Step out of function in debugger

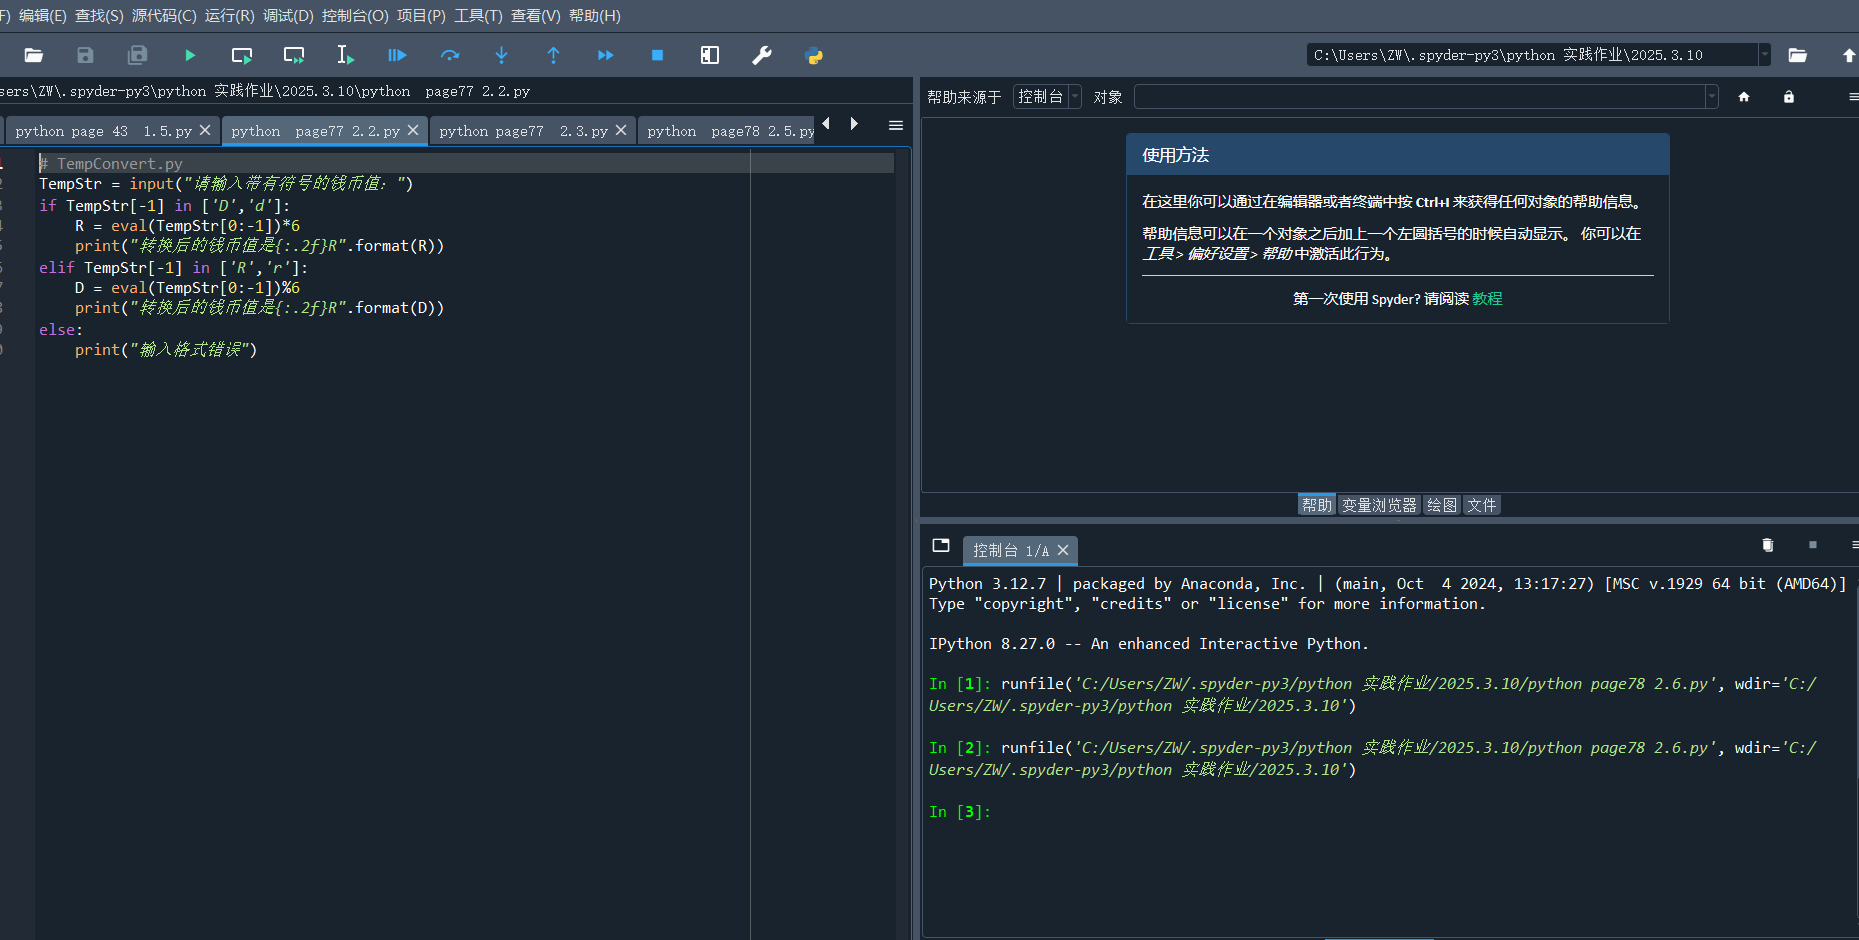(x=553, y=55)
